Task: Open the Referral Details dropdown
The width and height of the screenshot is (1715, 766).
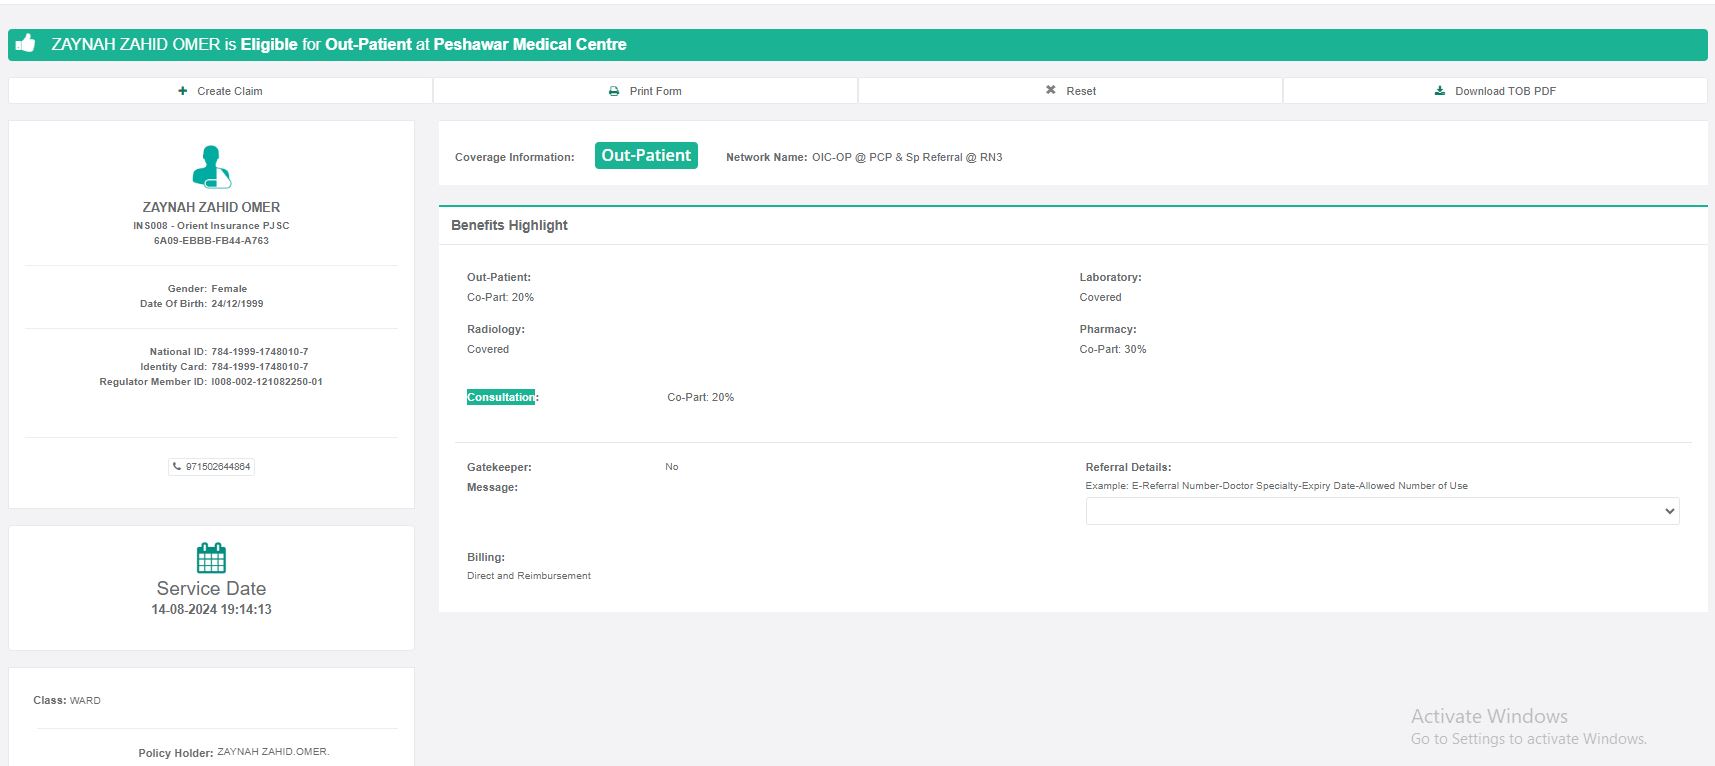Action: click(x=1382, y=511)
